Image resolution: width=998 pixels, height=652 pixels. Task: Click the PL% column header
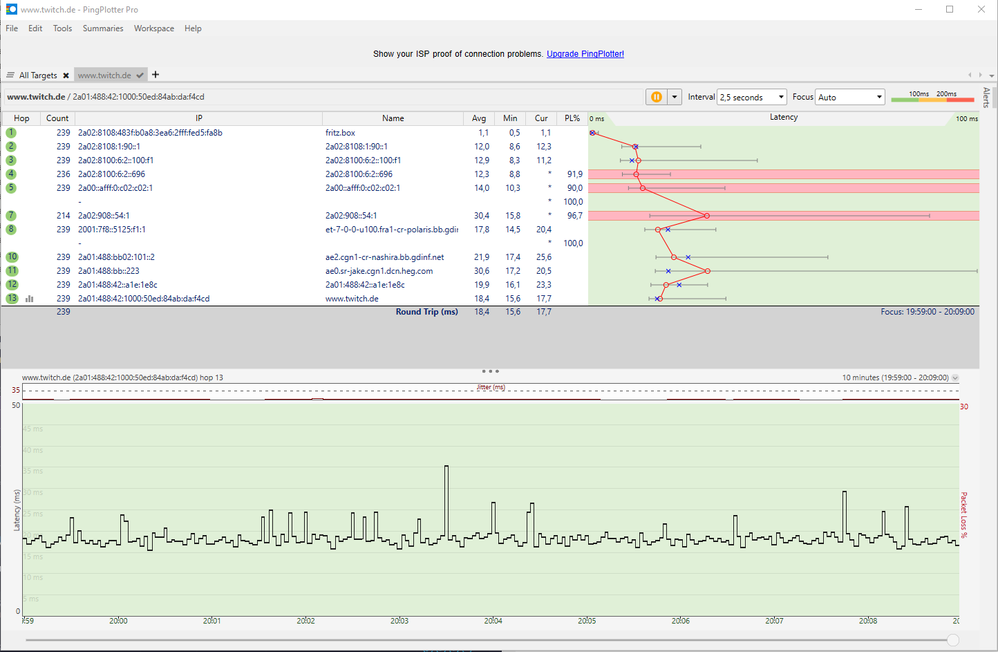click(x=572, y=118)
